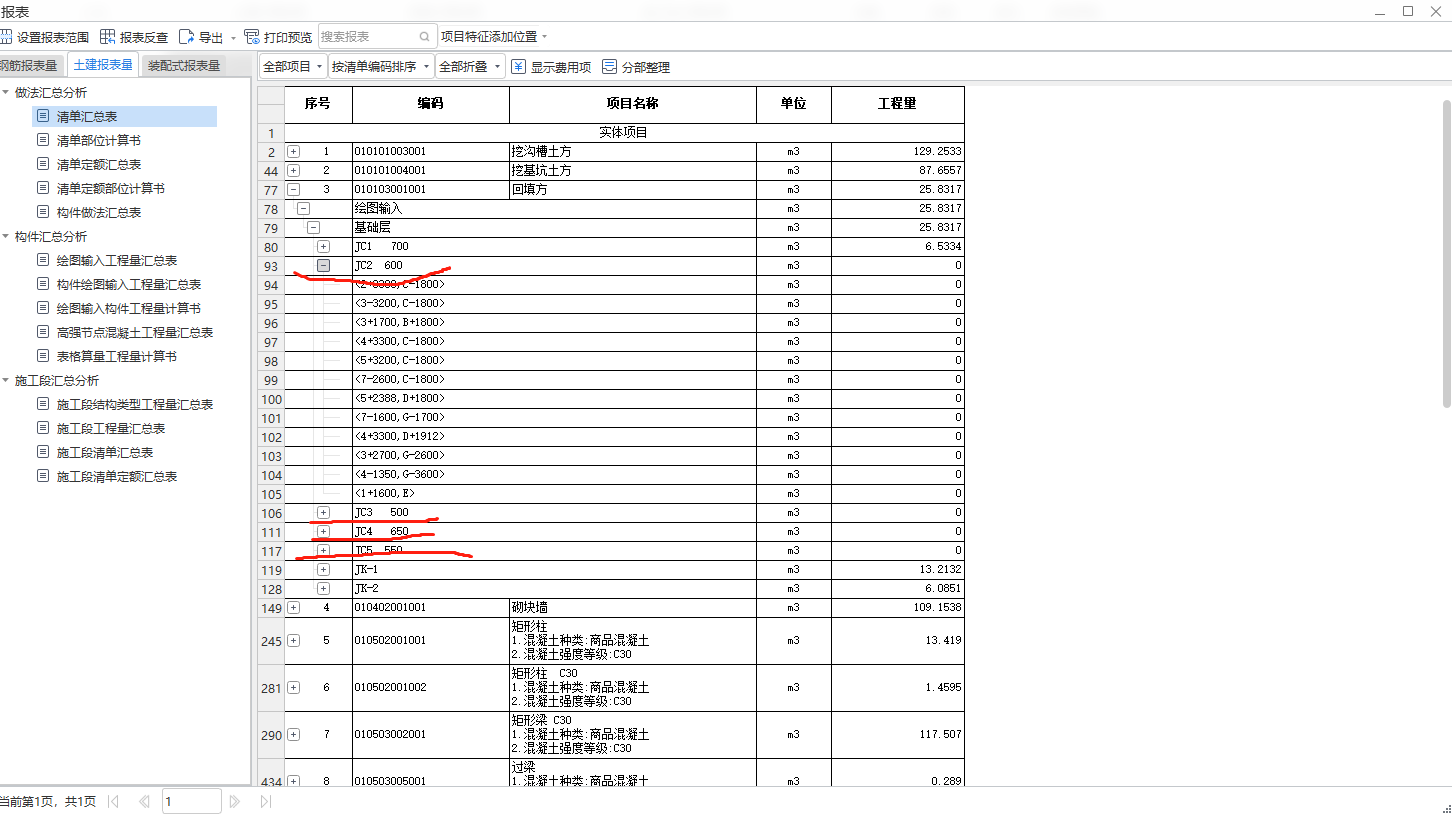
Task: Collapse the JC2 600 row
Action: (324, 265)
